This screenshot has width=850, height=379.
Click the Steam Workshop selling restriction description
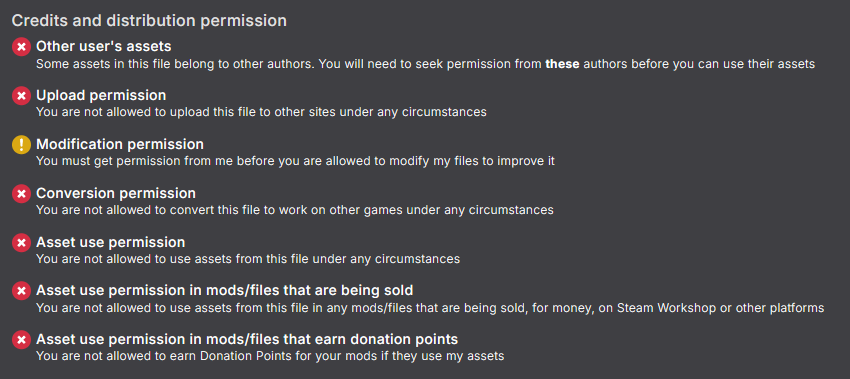coord(430,308)
